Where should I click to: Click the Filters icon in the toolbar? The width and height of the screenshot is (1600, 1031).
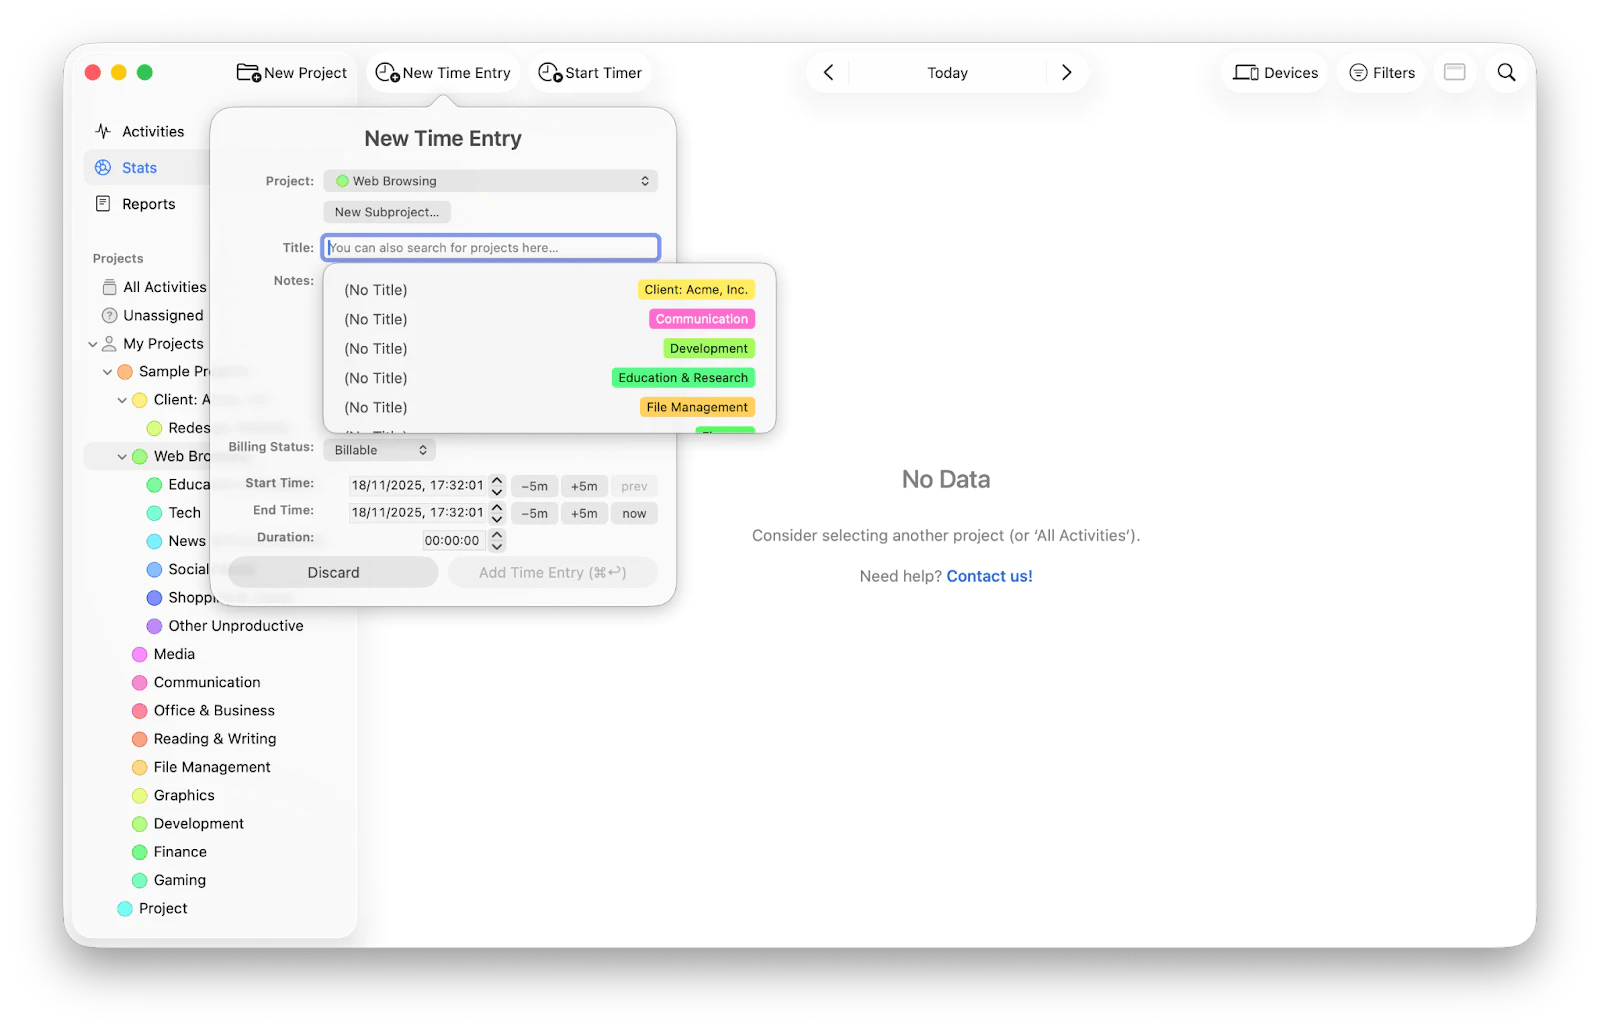tap(1359, 72)
